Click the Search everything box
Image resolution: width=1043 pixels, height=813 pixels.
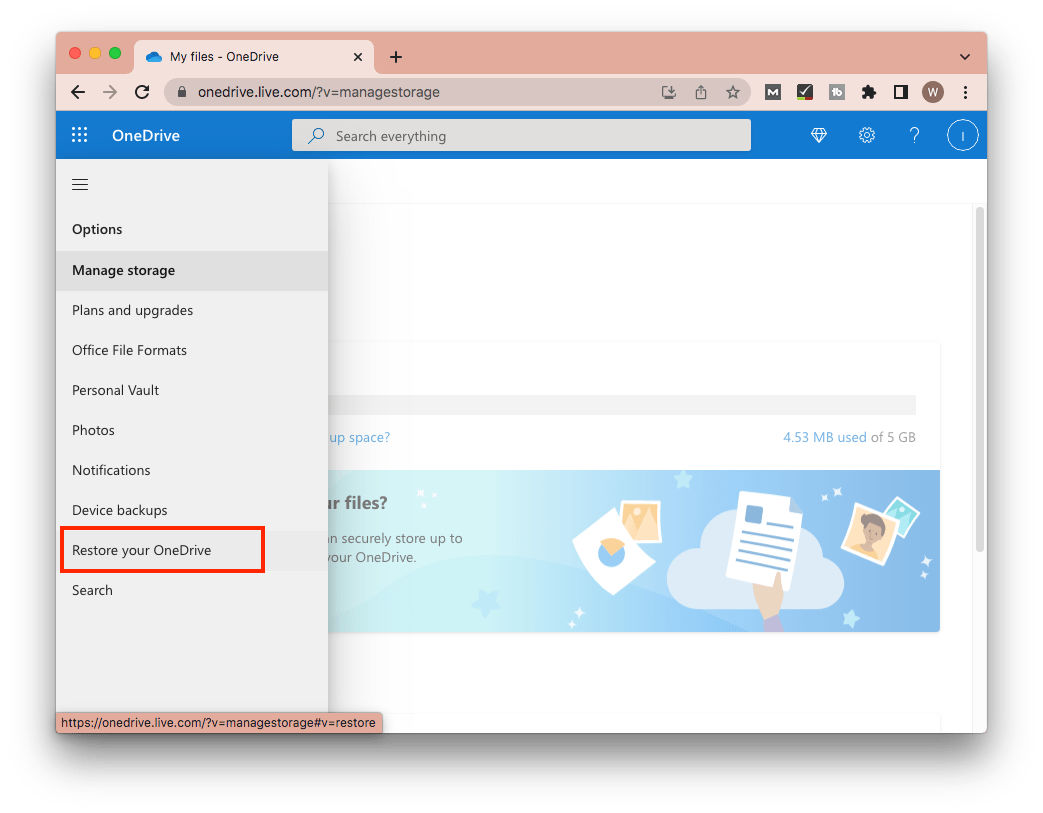tap(520, 136)
